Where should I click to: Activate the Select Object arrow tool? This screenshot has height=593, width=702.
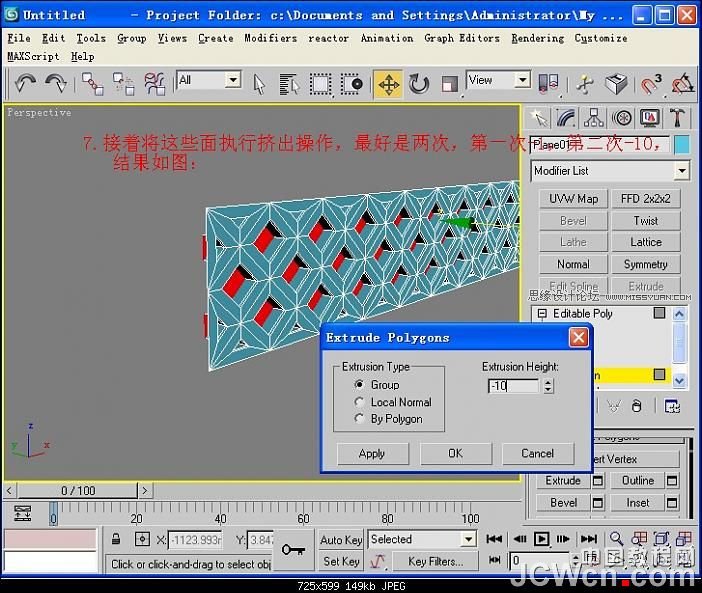259,84
